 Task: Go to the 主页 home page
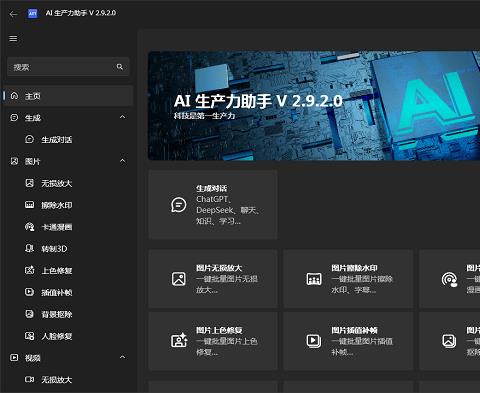pyautogui.click(x=68, y=96)
